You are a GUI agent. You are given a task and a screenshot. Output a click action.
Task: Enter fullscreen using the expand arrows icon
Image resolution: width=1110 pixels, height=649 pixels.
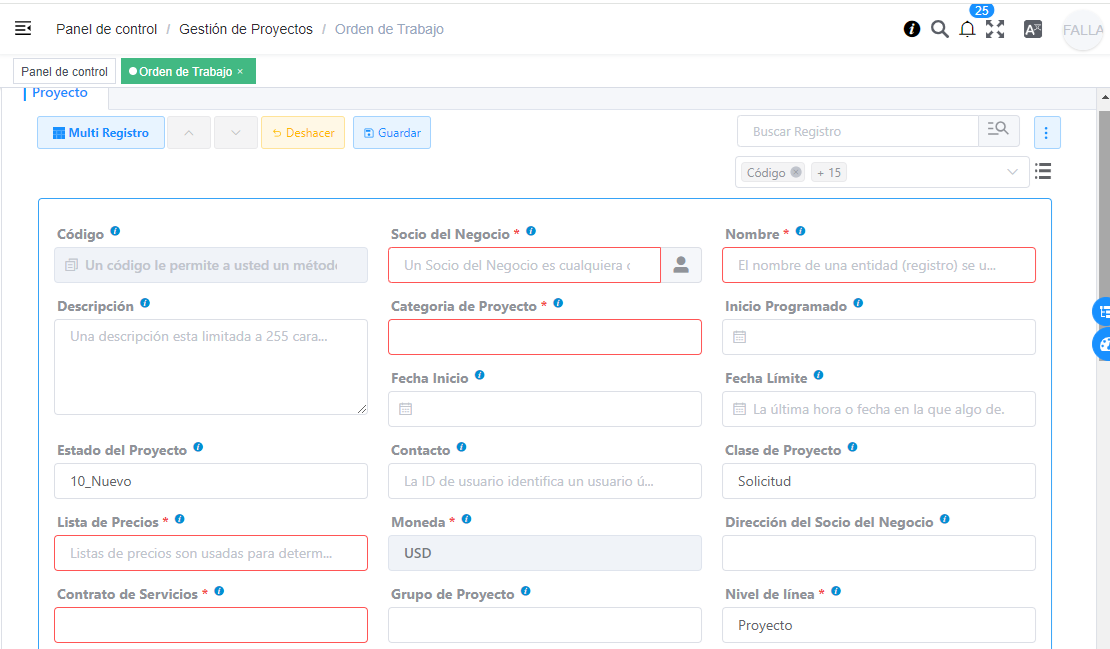pyautogui.click(x=995, y=29)
